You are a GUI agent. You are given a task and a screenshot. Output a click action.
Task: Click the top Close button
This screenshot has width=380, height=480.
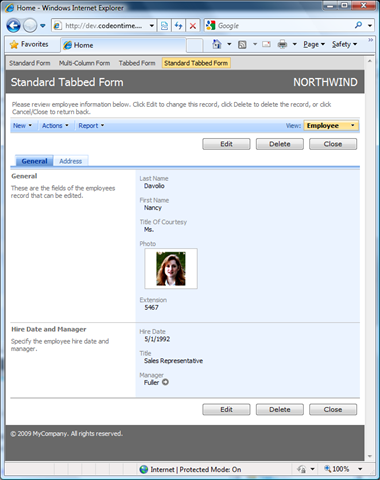333,144
